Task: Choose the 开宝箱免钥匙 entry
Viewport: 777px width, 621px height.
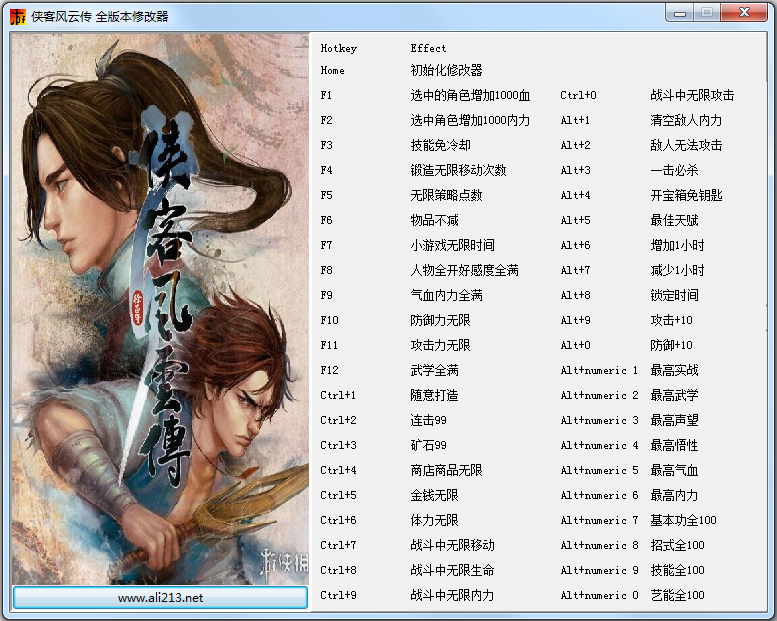Action: click(686, 196)
